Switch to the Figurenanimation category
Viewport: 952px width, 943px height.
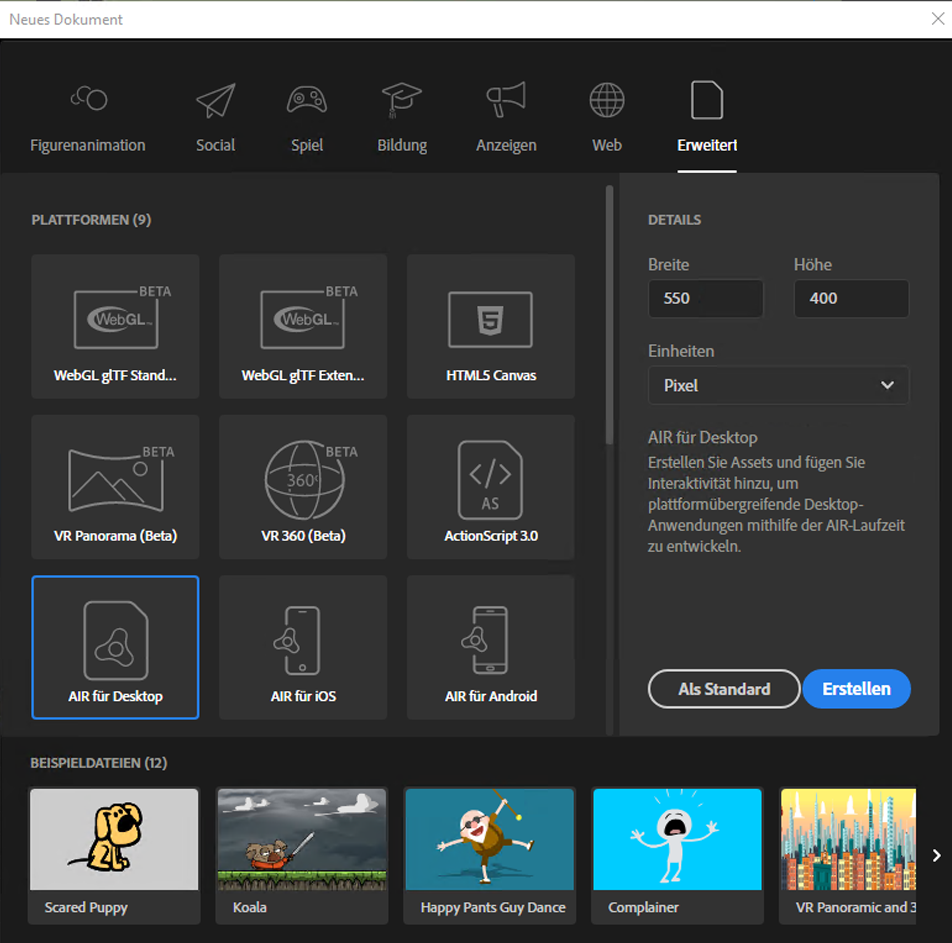88,115
